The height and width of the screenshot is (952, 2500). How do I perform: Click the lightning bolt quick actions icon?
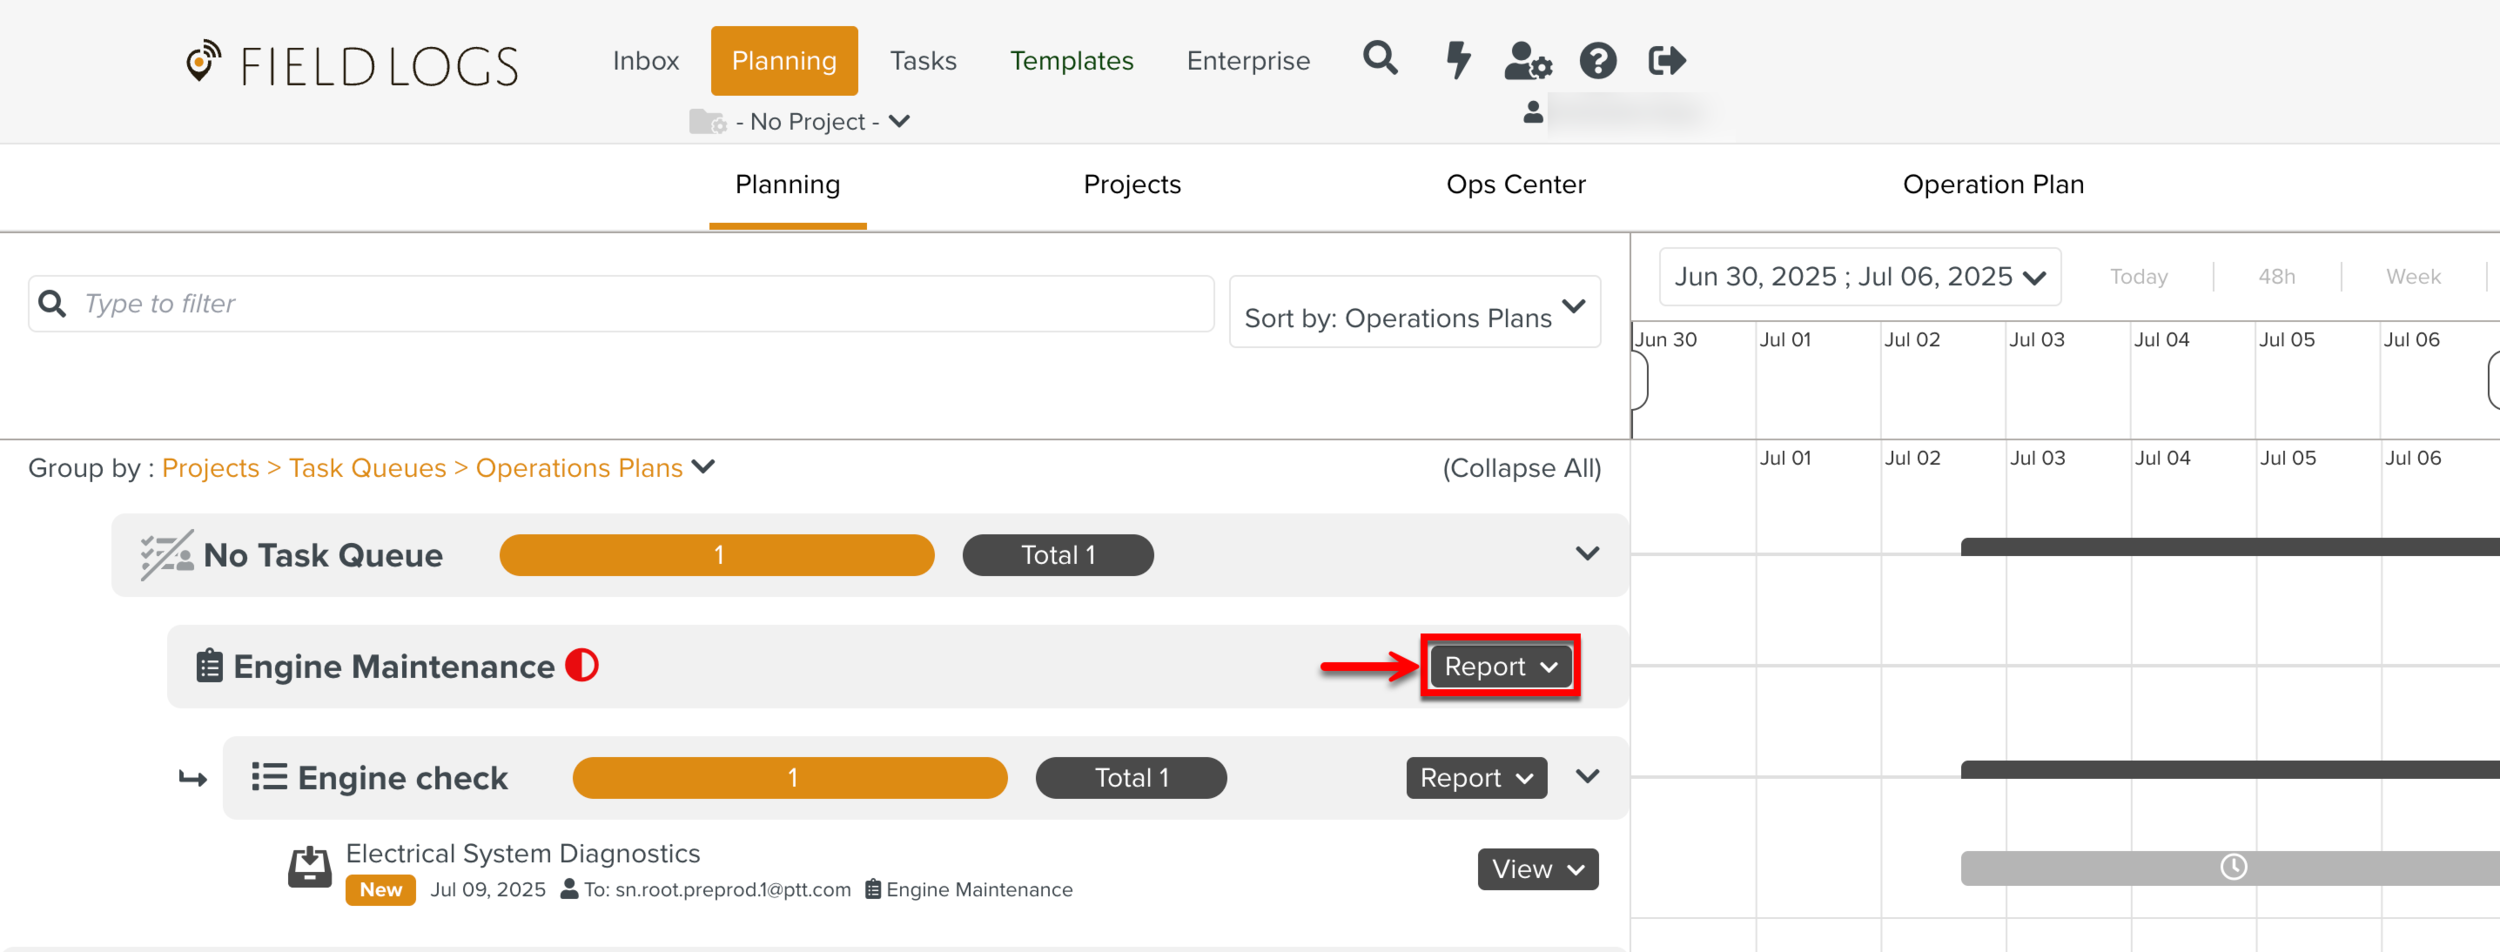pos(1459,60)
